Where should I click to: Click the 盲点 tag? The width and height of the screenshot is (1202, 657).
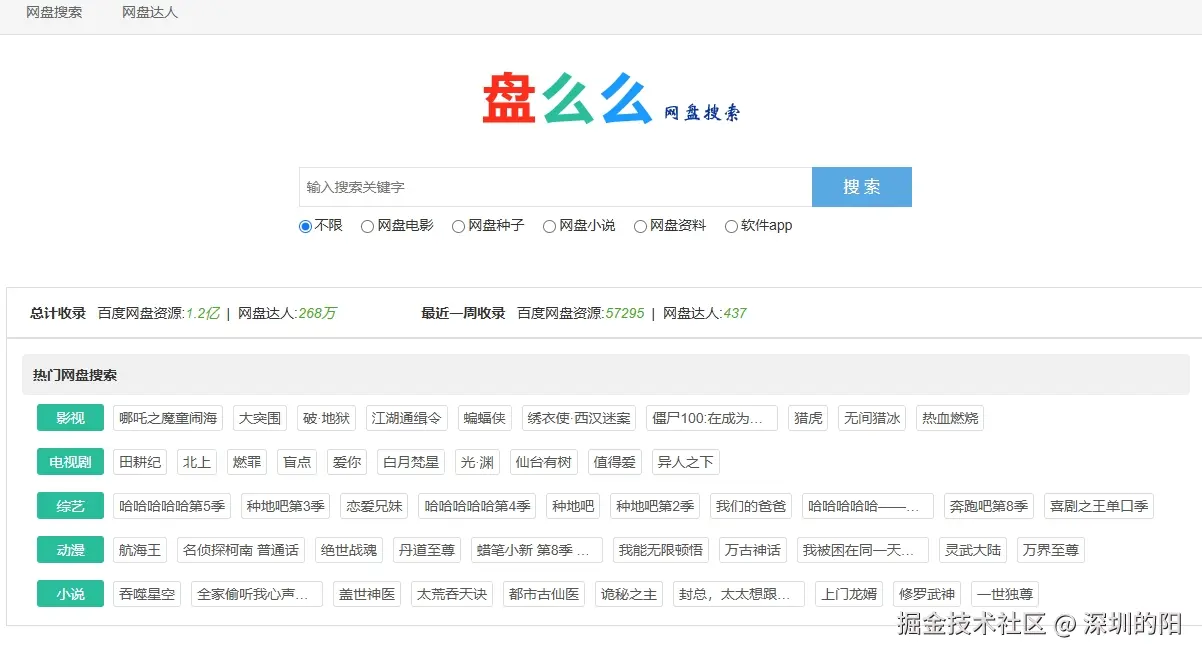pyautogui.click(x=297, y=462)
